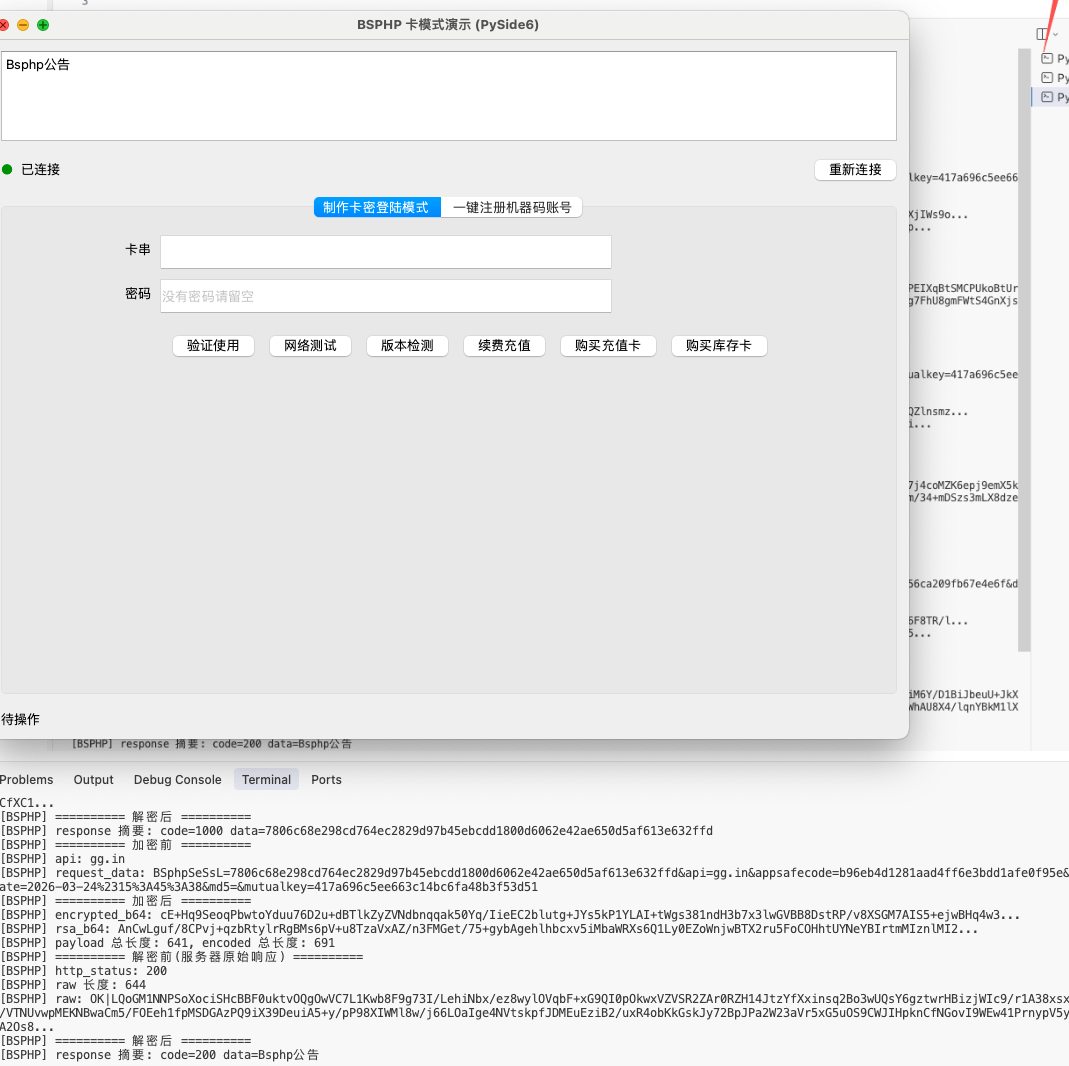Click the 待操作 status text
Screen dimensions: 1069x1066
pyautogui.click(x=20, y=719)
